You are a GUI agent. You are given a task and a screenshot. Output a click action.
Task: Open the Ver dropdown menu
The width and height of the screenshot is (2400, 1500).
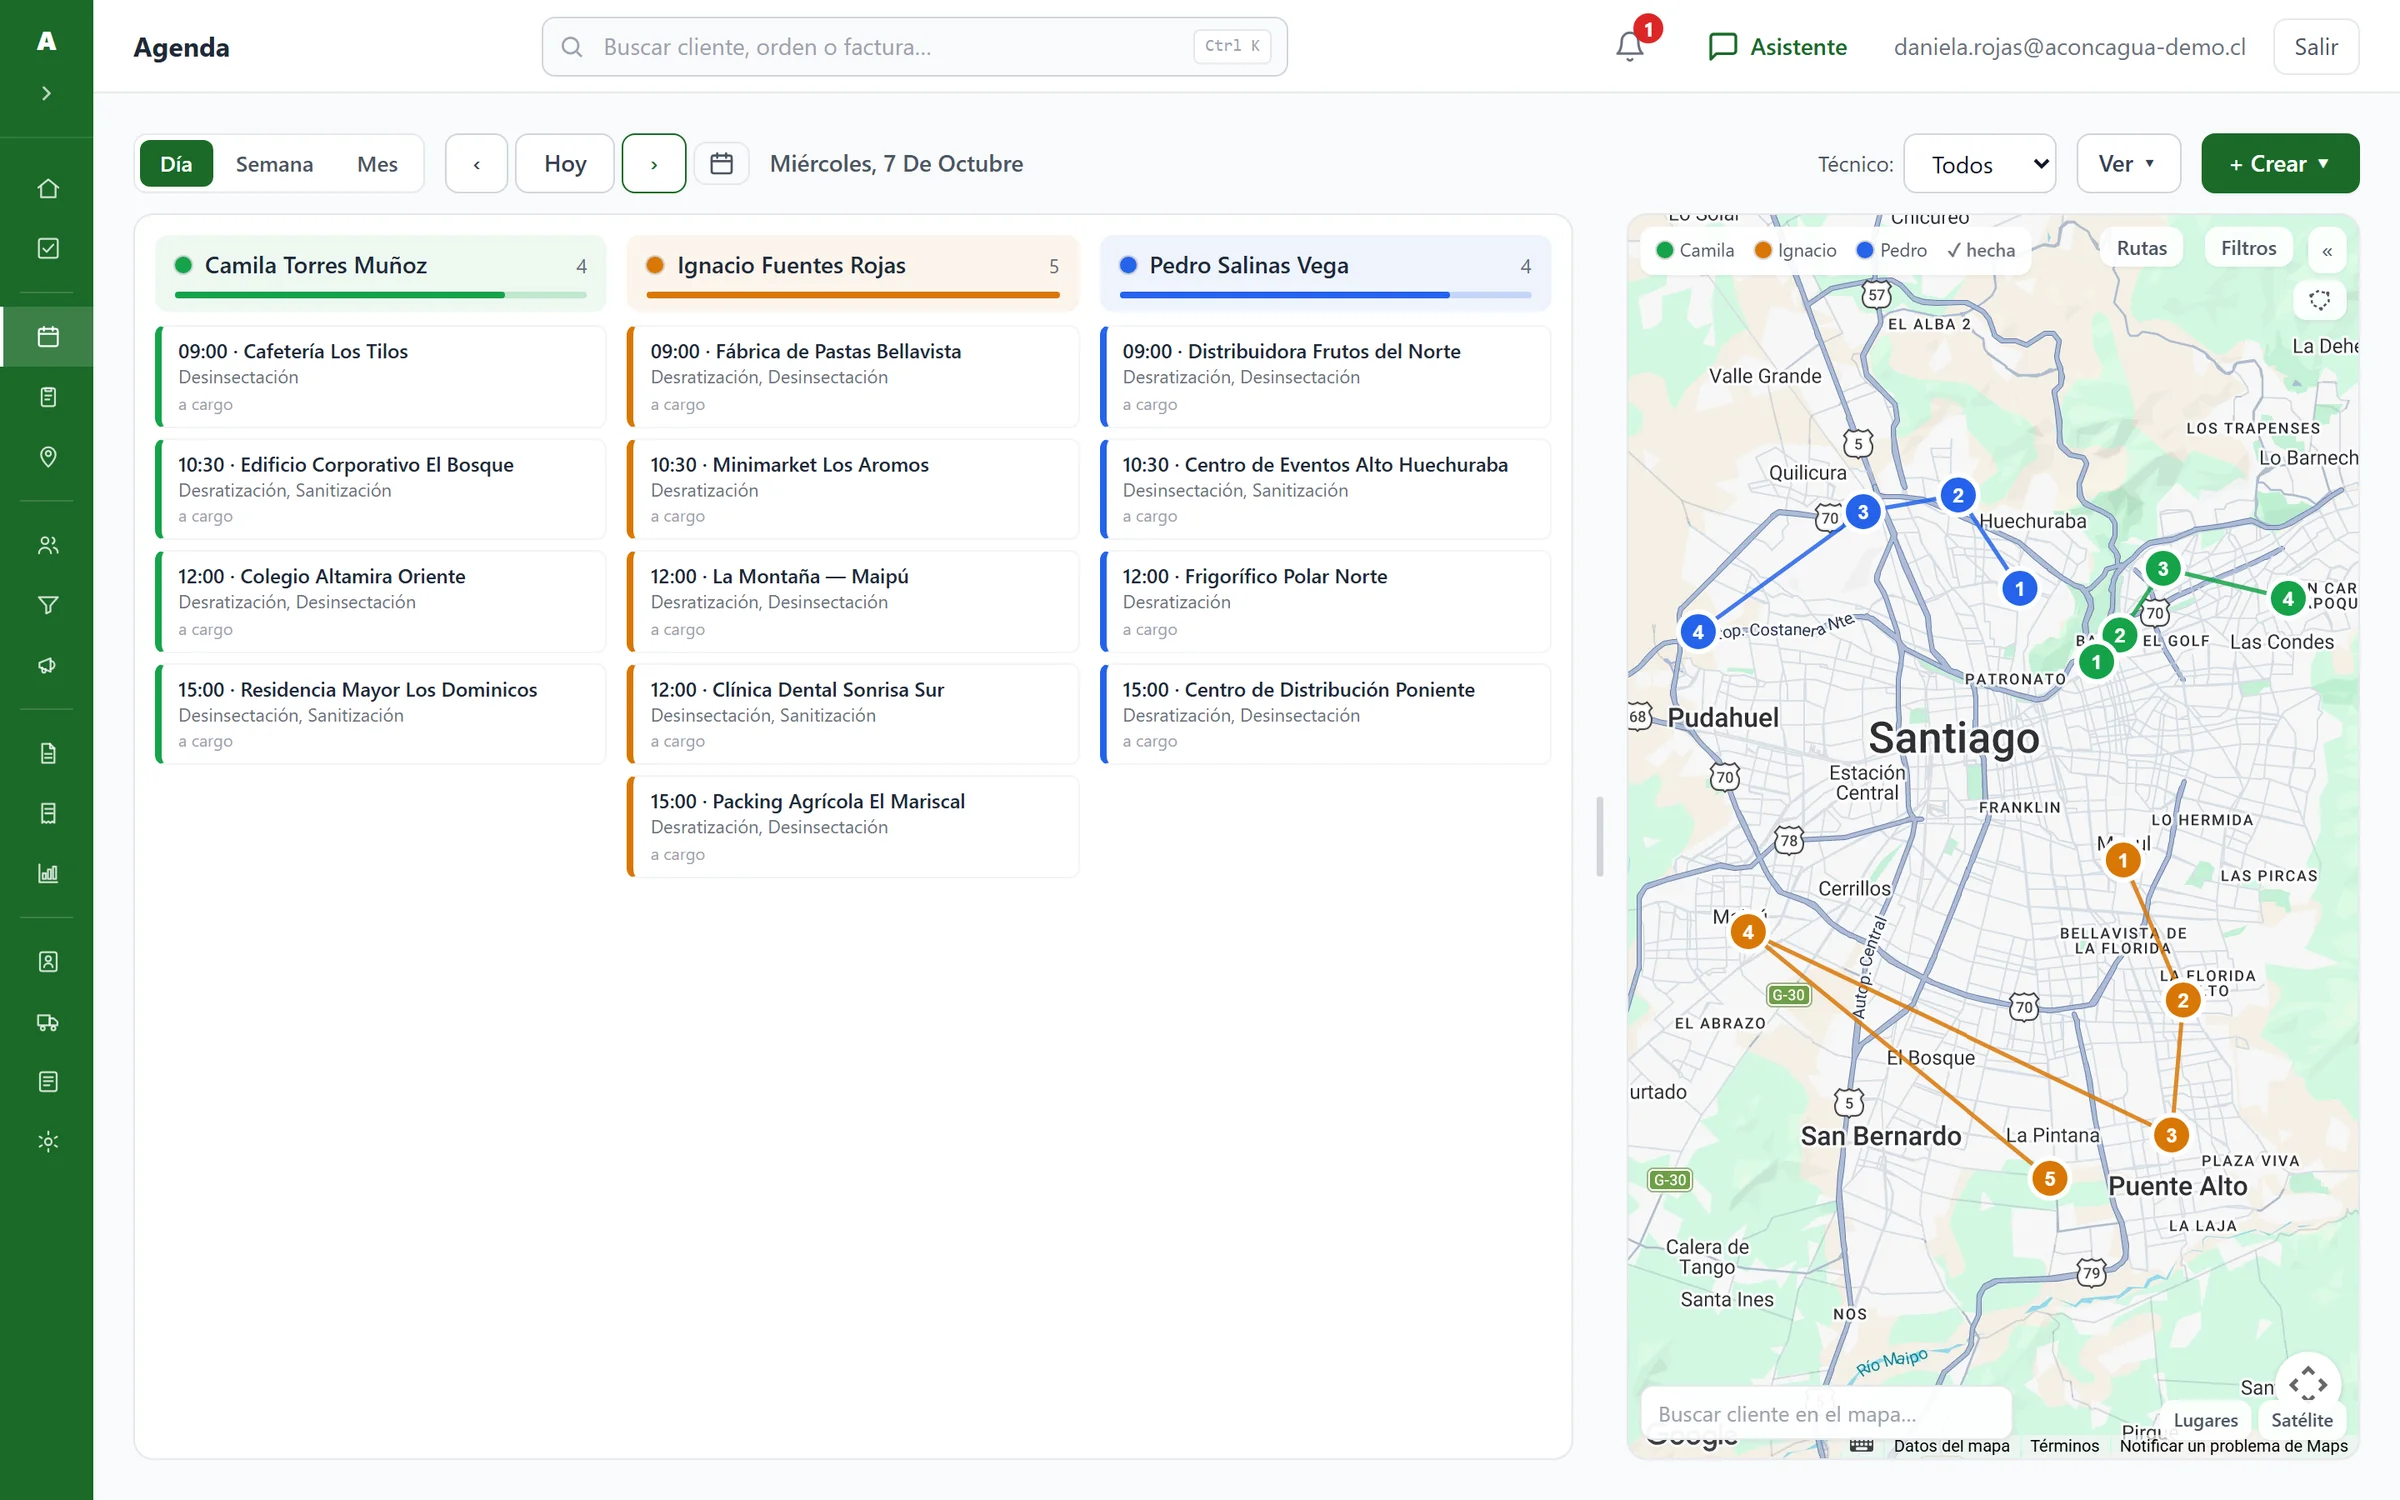[x=2128, y=164]
